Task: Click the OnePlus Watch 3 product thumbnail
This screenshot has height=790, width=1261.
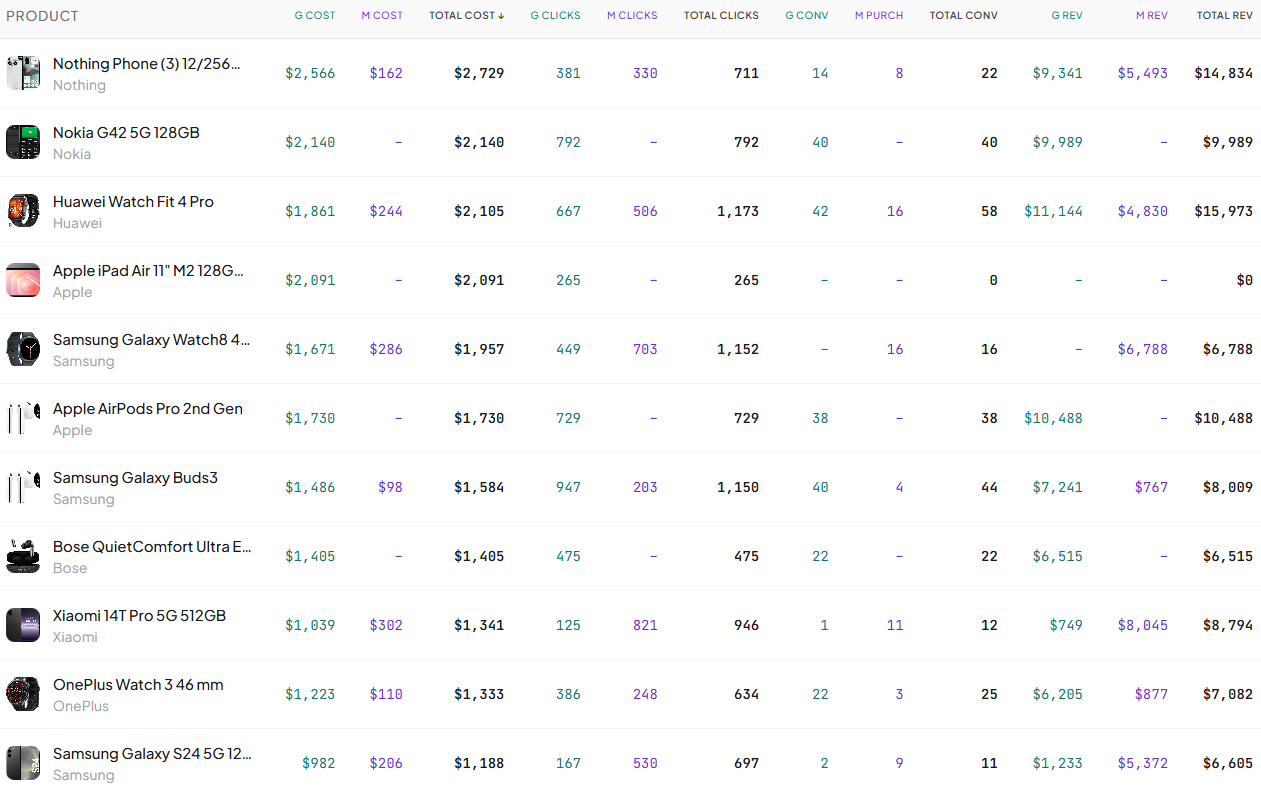Action: tap(22, 693)
